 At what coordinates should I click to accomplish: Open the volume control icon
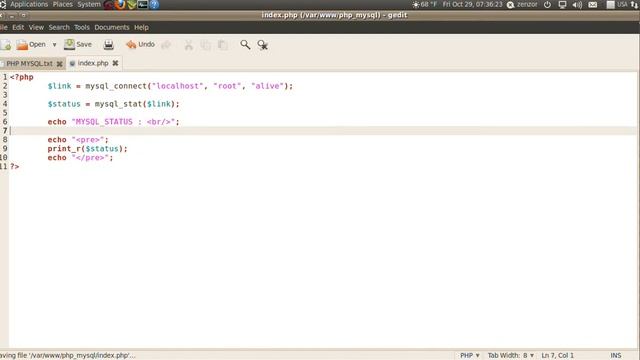(577, 4)
